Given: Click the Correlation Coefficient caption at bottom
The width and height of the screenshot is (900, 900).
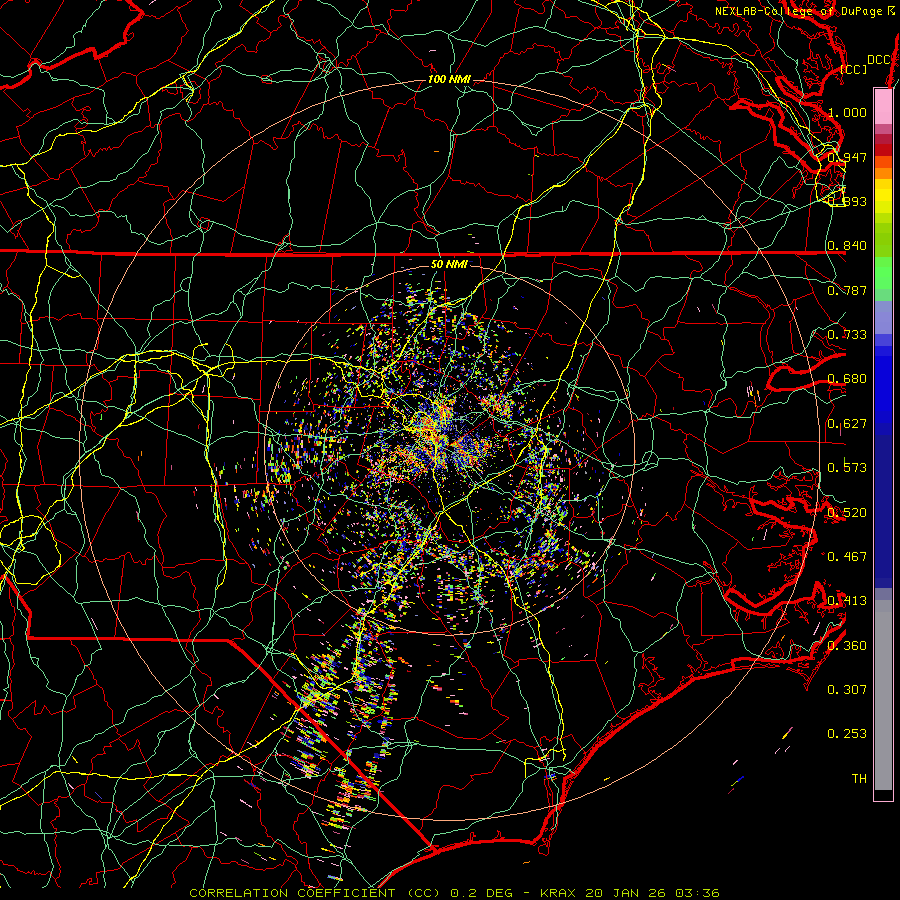Looking at the screenshot, I should click(x=454, y=893).
